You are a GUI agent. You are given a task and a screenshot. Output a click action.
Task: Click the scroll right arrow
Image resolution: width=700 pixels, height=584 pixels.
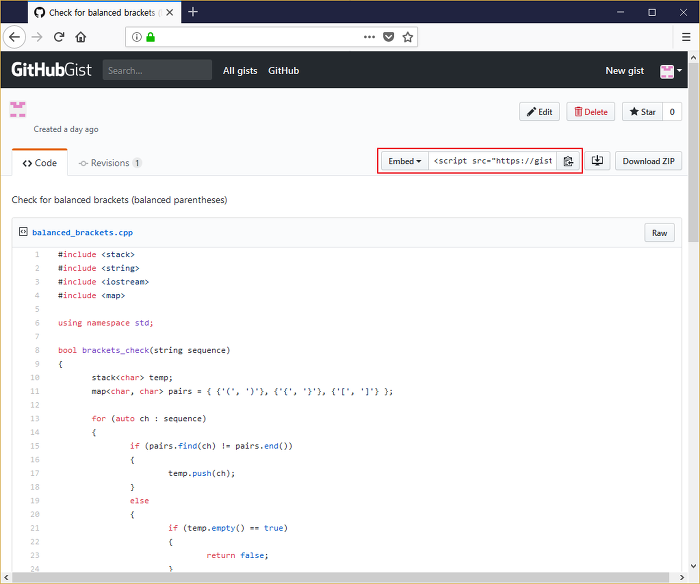coord(682,577)
